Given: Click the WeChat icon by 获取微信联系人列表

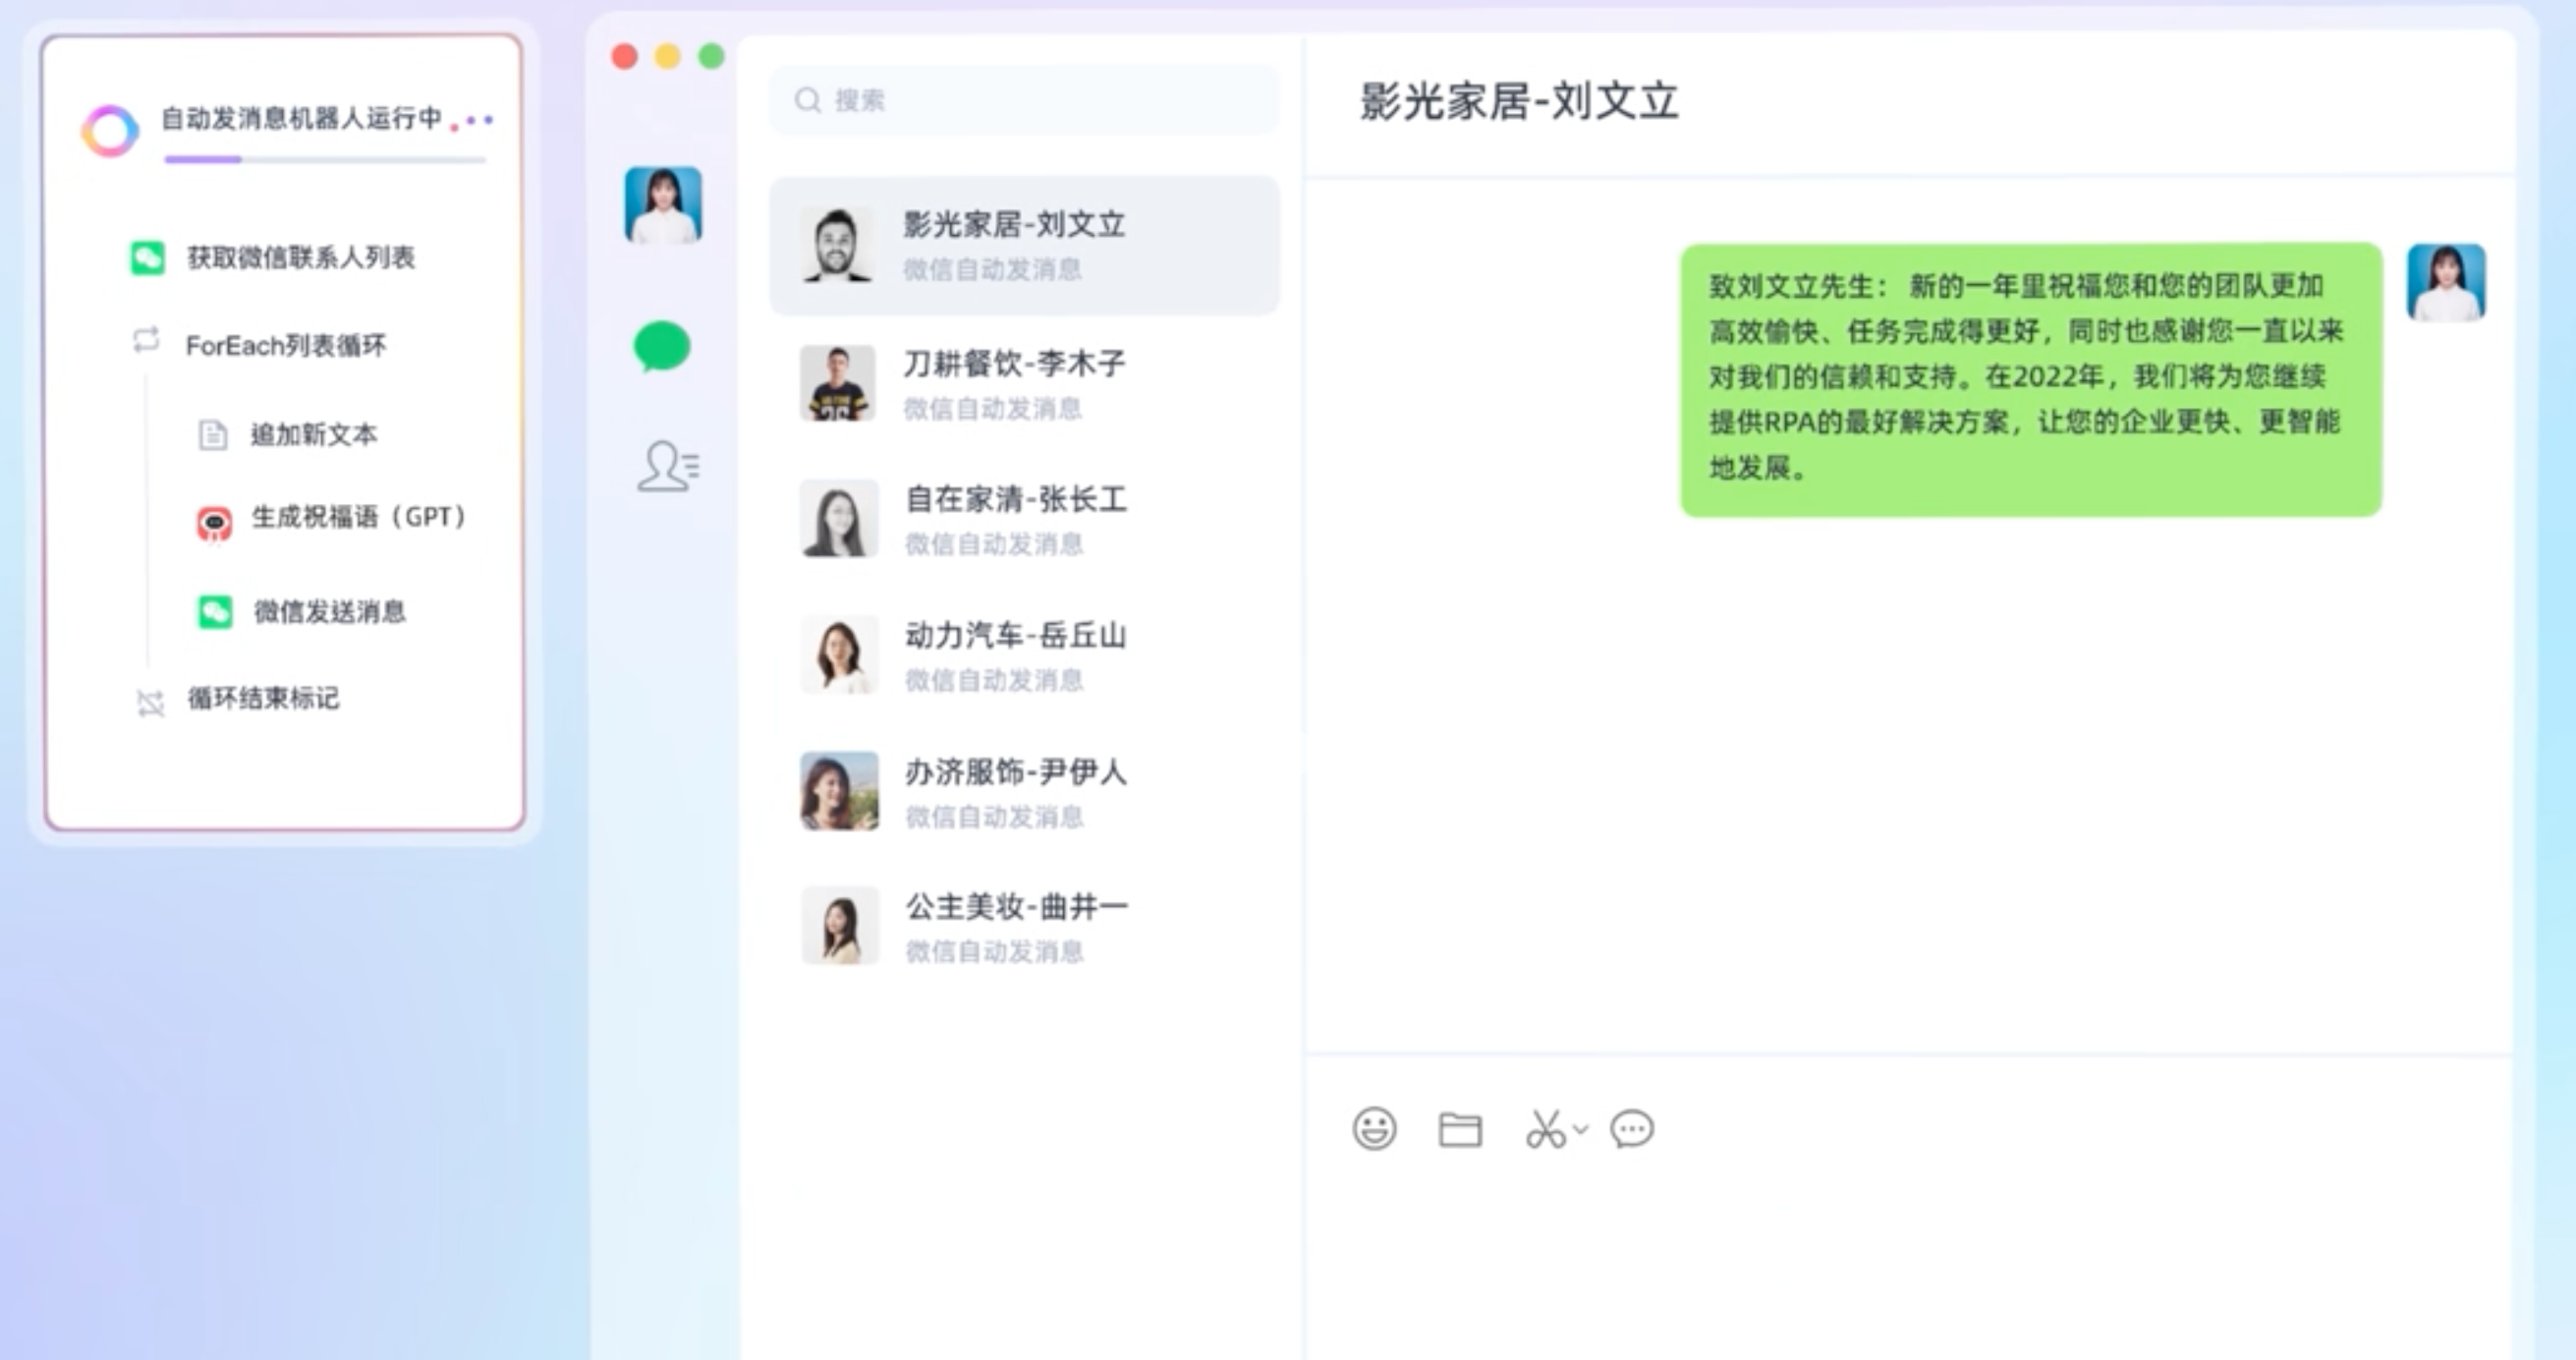Looking at the screenshot, I should 148,258.
